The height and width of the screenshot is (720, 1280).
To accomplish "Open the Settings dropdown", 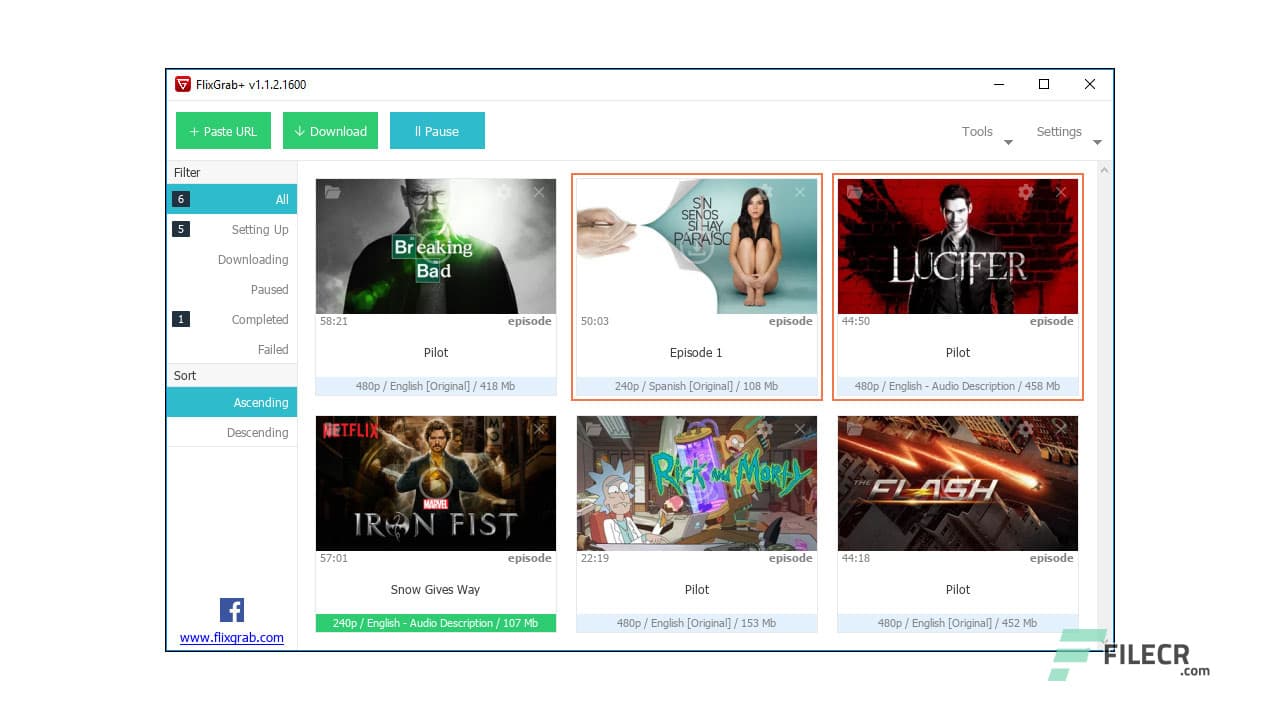I will [x=1059, y=131].
